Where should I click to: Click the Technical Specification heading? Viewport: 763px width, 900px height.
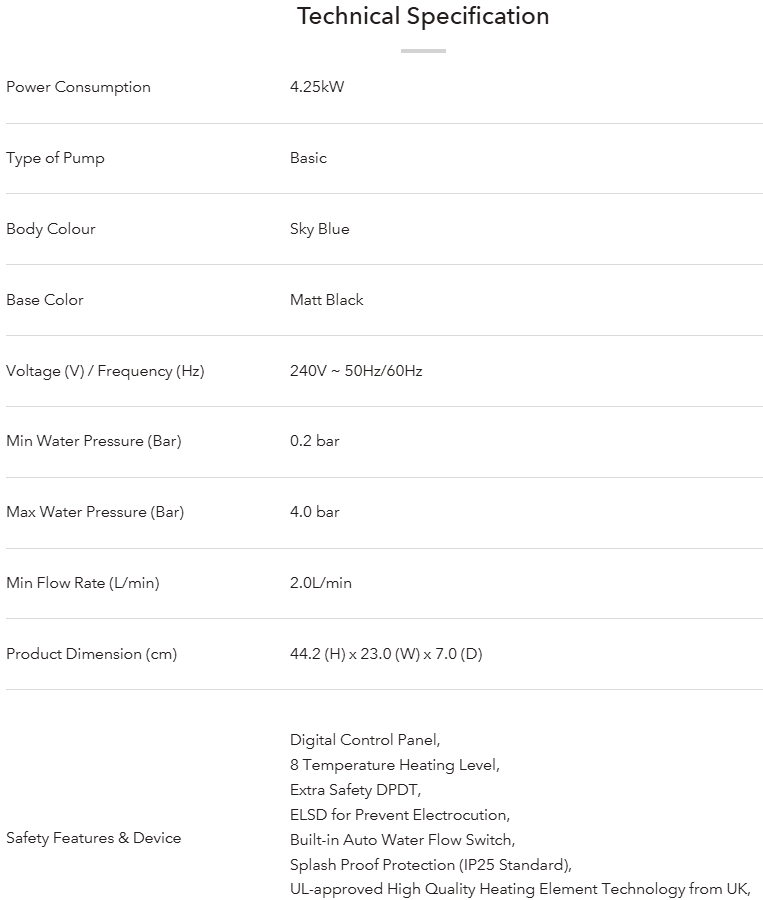[x=423, y=17]
